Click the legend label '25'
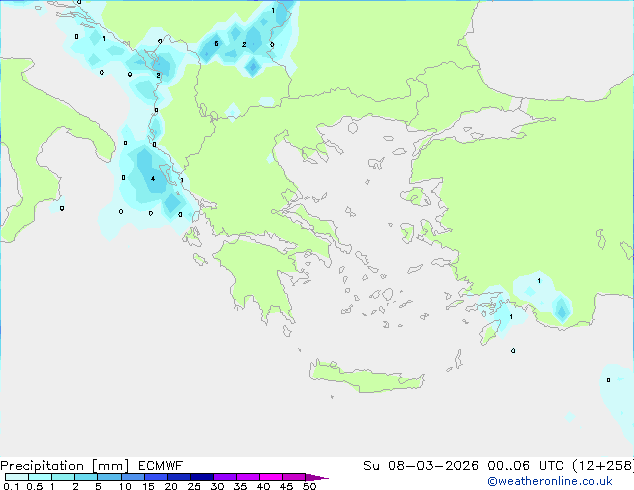634x490 pixels. [194, 486]
